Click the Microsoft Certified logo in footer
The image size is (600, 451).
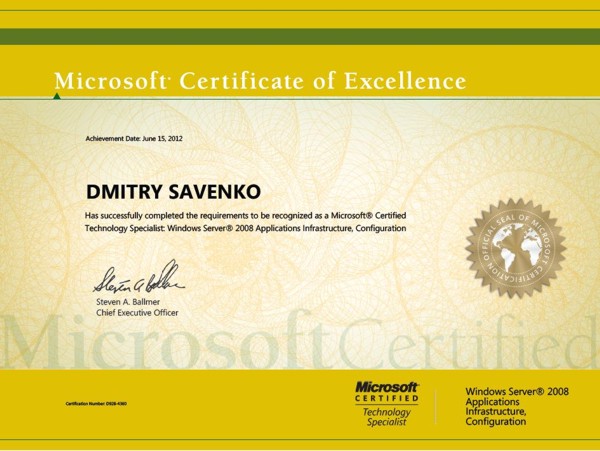387,392
